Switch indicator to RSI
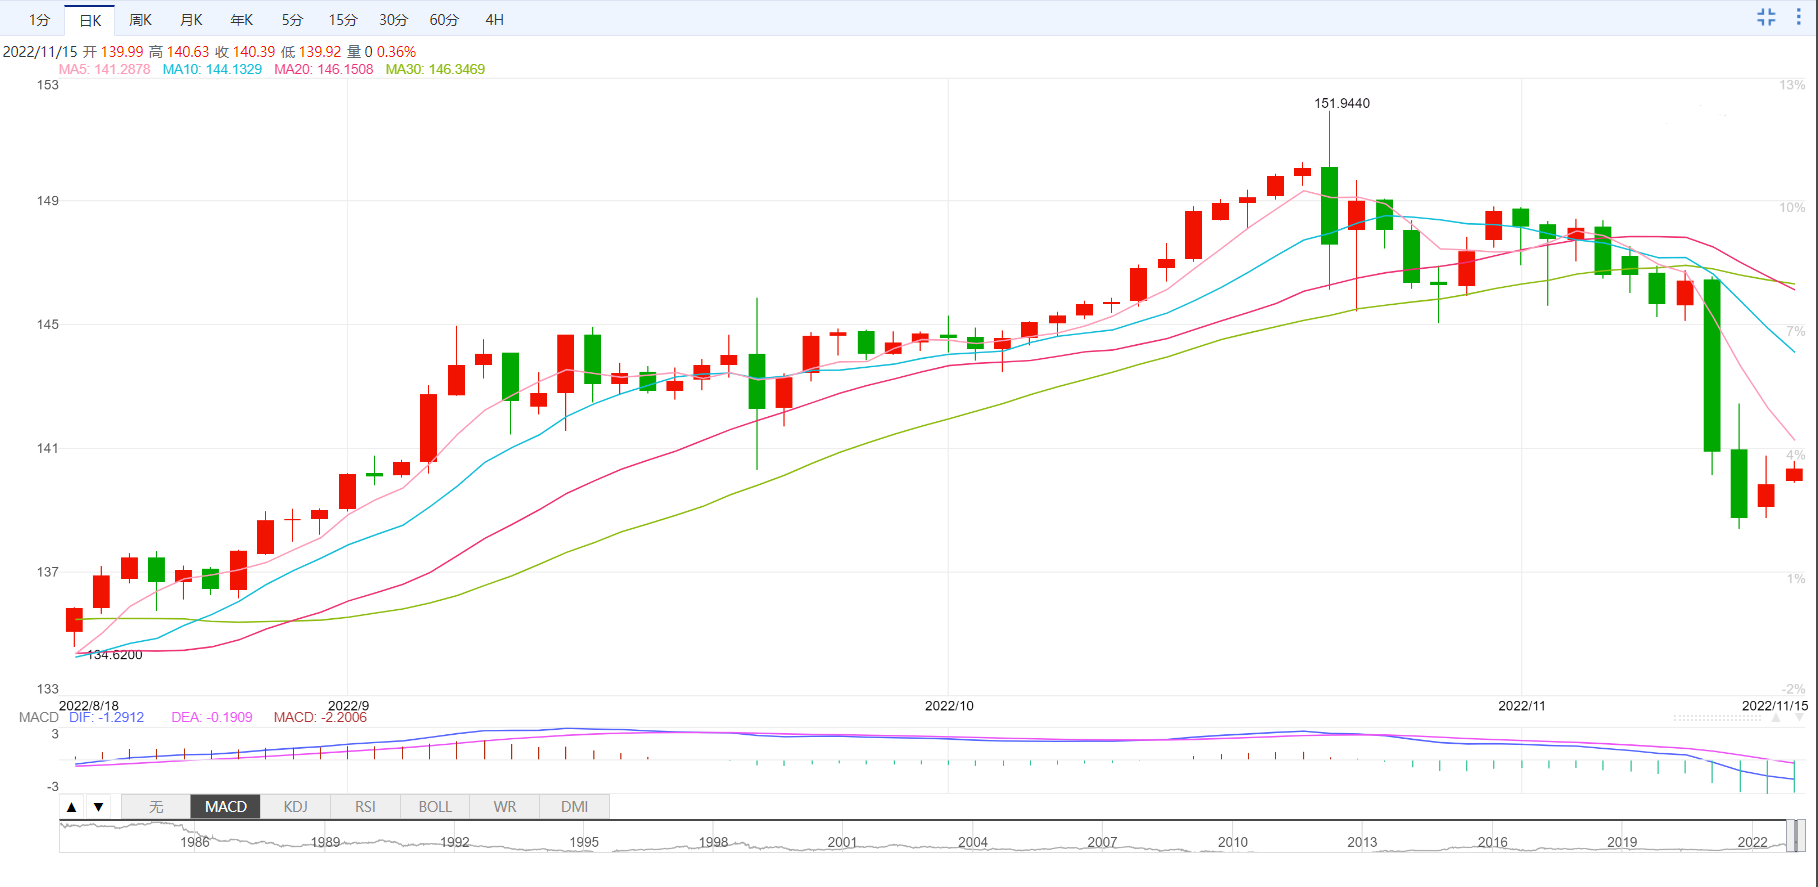The height and width of the screenshot is (887, 1818). (365, 807)
